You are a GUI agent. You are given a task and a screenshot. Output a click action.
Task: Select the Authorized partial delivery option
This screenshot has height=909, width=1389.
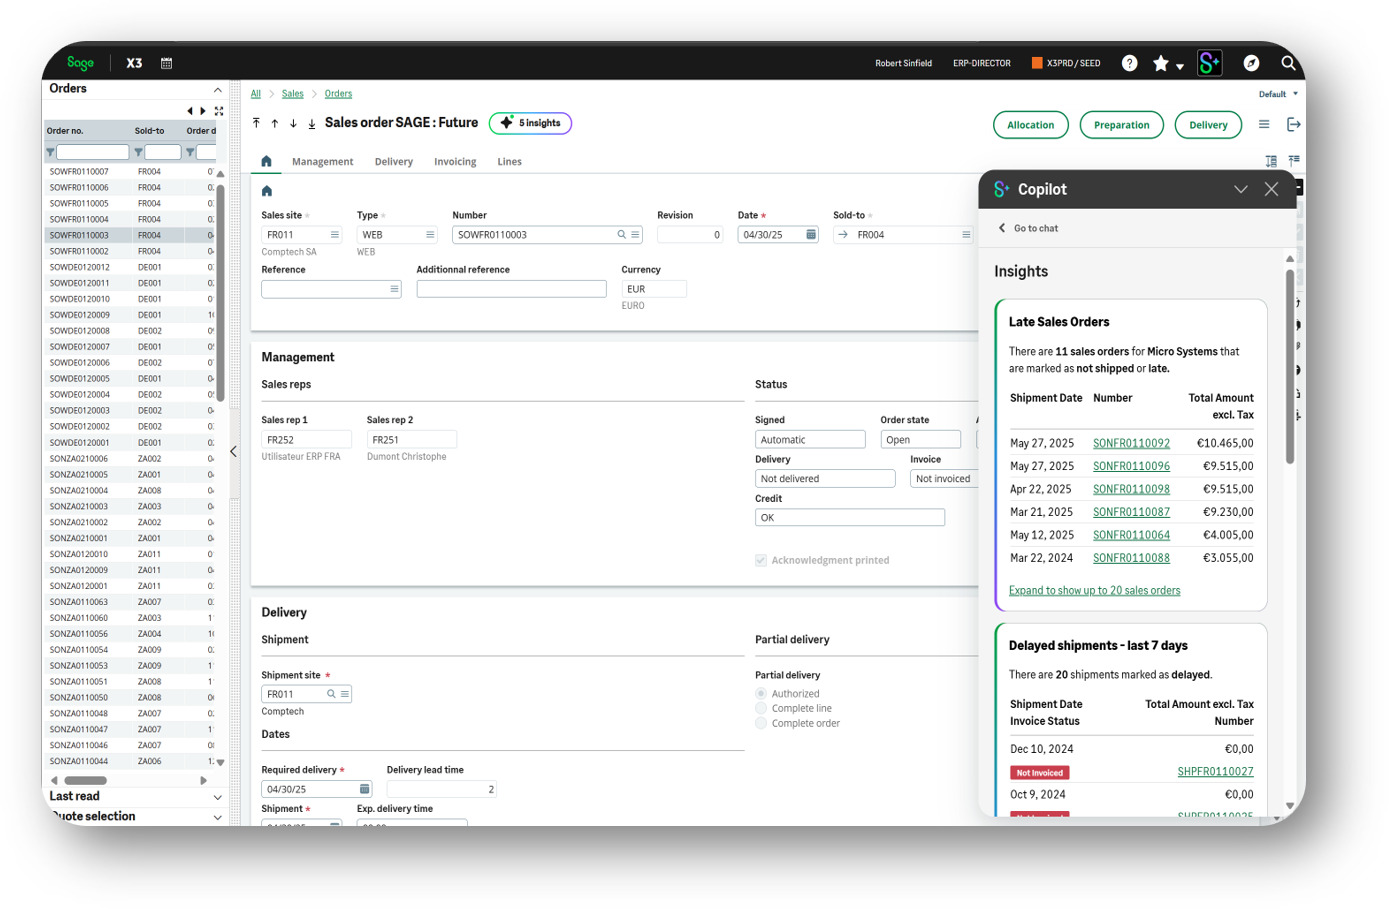point(761,693)
